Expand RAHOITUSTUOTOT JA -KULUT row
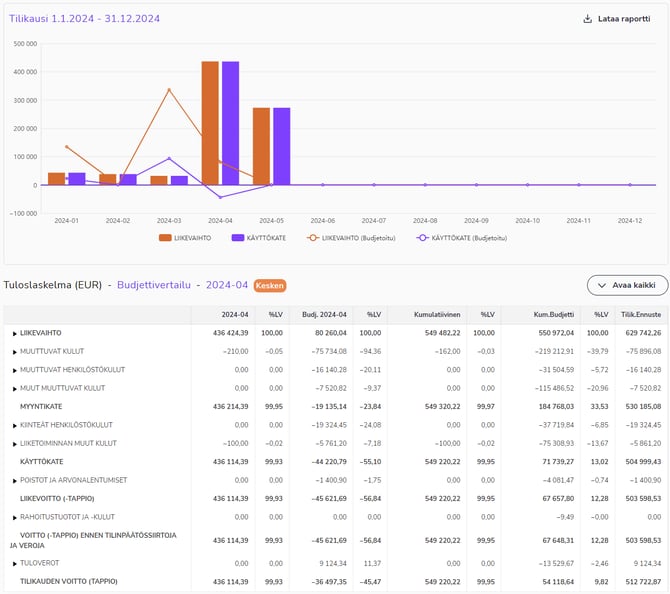Viewport: 670px width, 594px height. click(x=14, y=517)
